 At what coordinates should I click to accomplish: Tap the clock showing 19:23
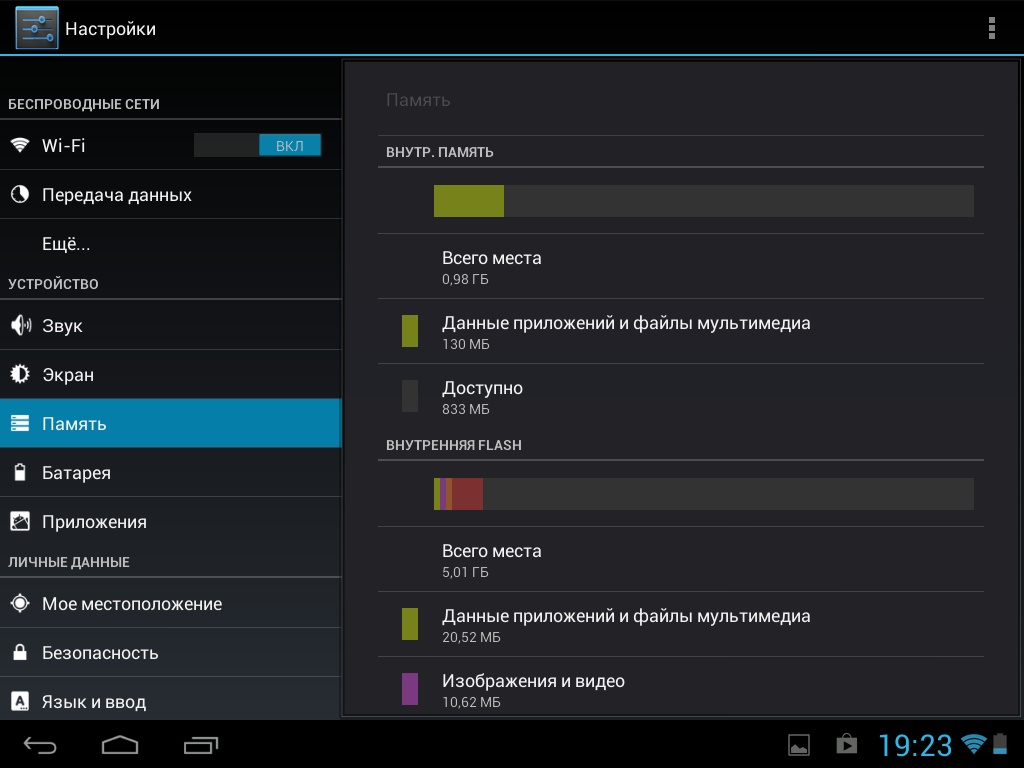pyautogui.click(x=915, y=745)
